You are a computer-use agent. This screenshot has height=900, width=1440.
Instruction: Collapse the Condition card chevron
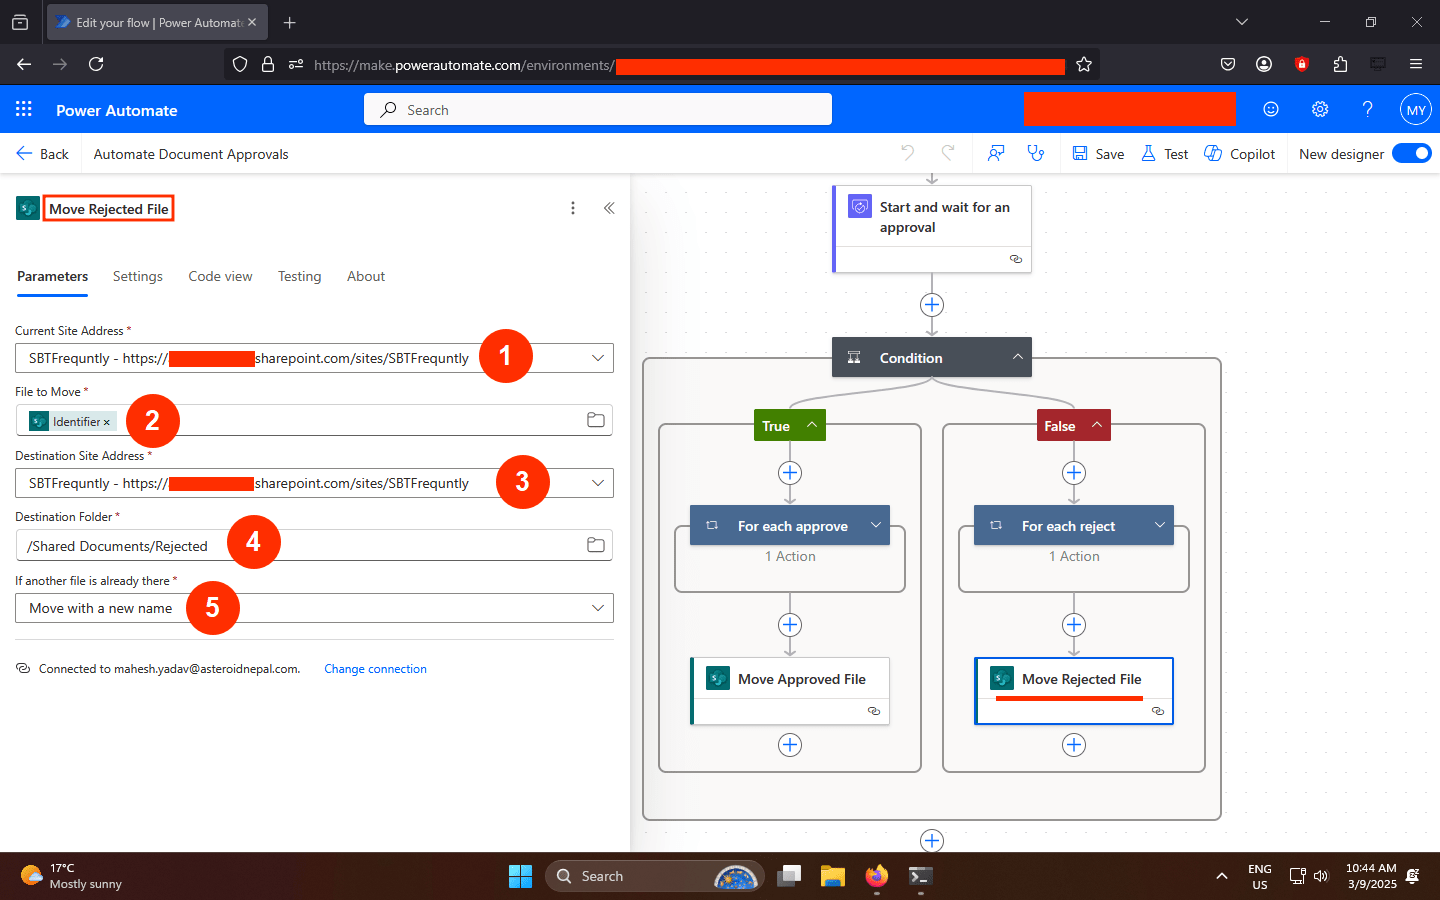[x=1017, y=357]
